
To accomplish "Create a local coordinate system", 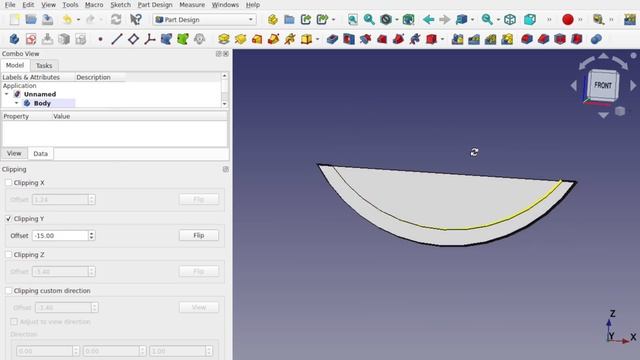I will pos(150,39).
